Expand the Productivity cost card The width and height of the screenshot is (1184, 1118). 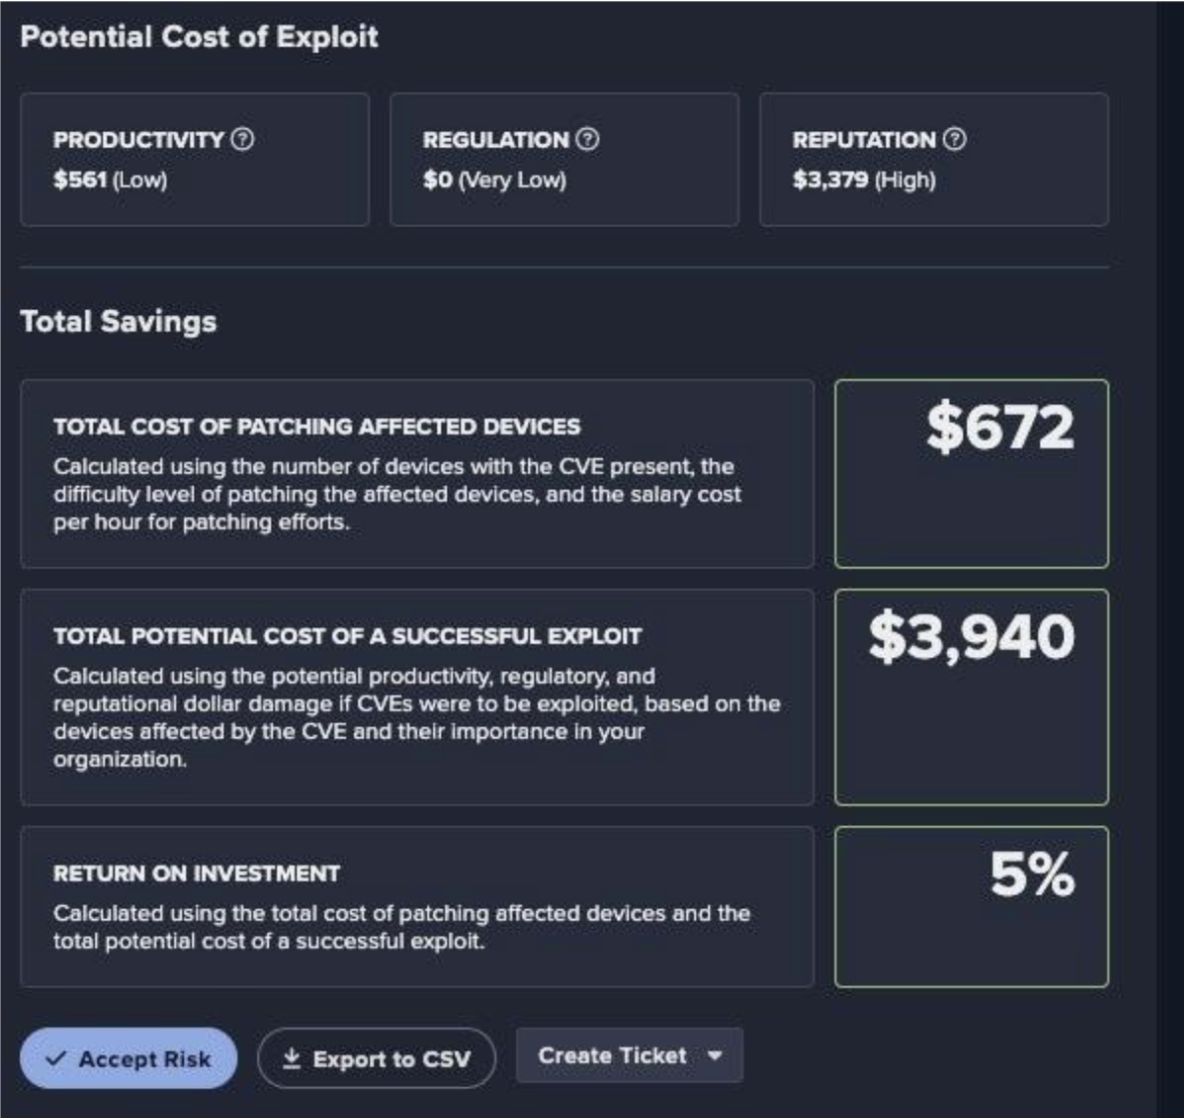coord(195,160)
